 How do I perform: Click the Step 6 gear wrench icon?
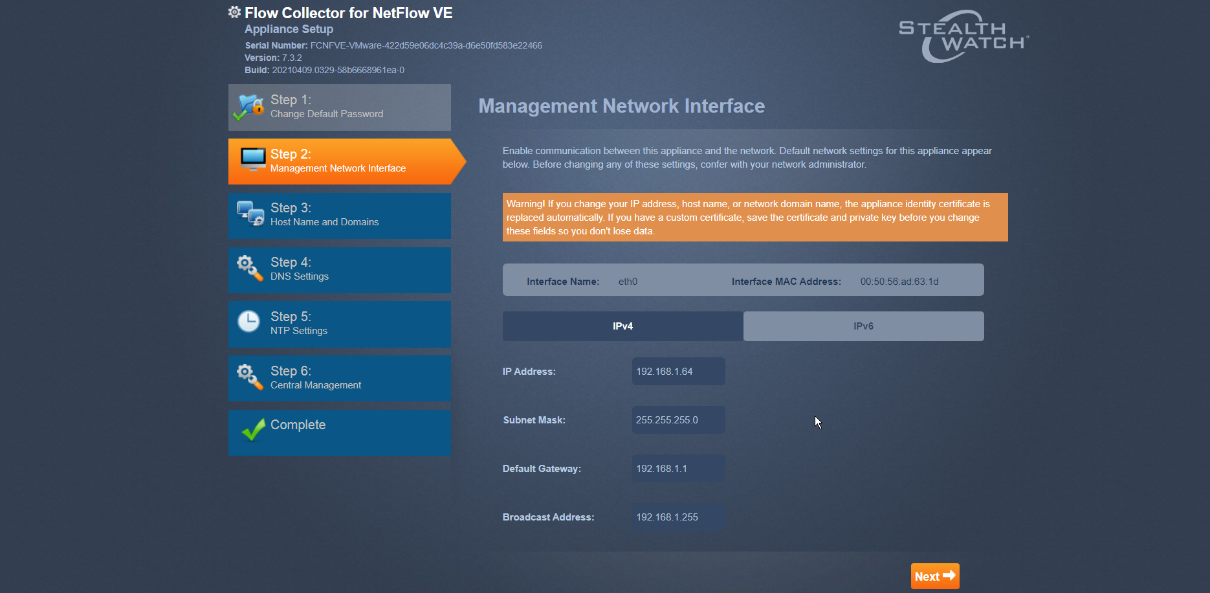[250, 376]
